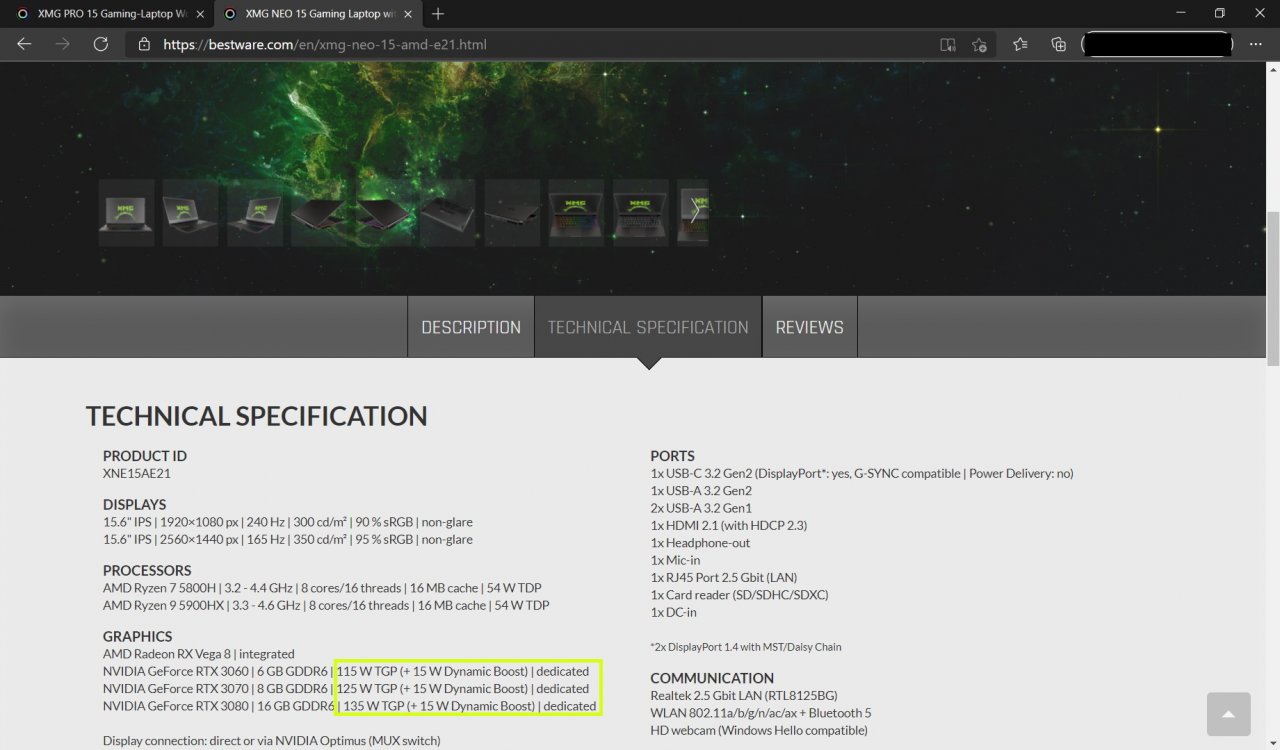Click the address bar URL field
The image size is (1280, 750).
click(x=540, y=44)
